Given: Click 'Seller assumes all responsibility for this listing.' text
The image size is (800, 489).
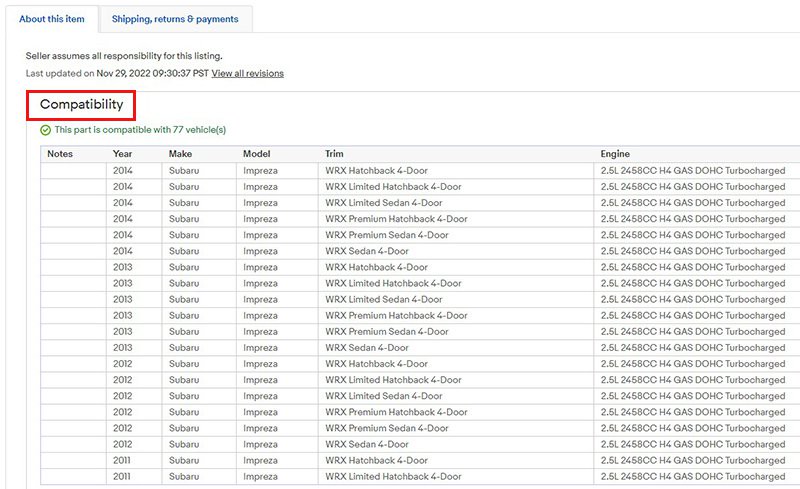Looking at the screenshot, I should (x=124, y=56).
